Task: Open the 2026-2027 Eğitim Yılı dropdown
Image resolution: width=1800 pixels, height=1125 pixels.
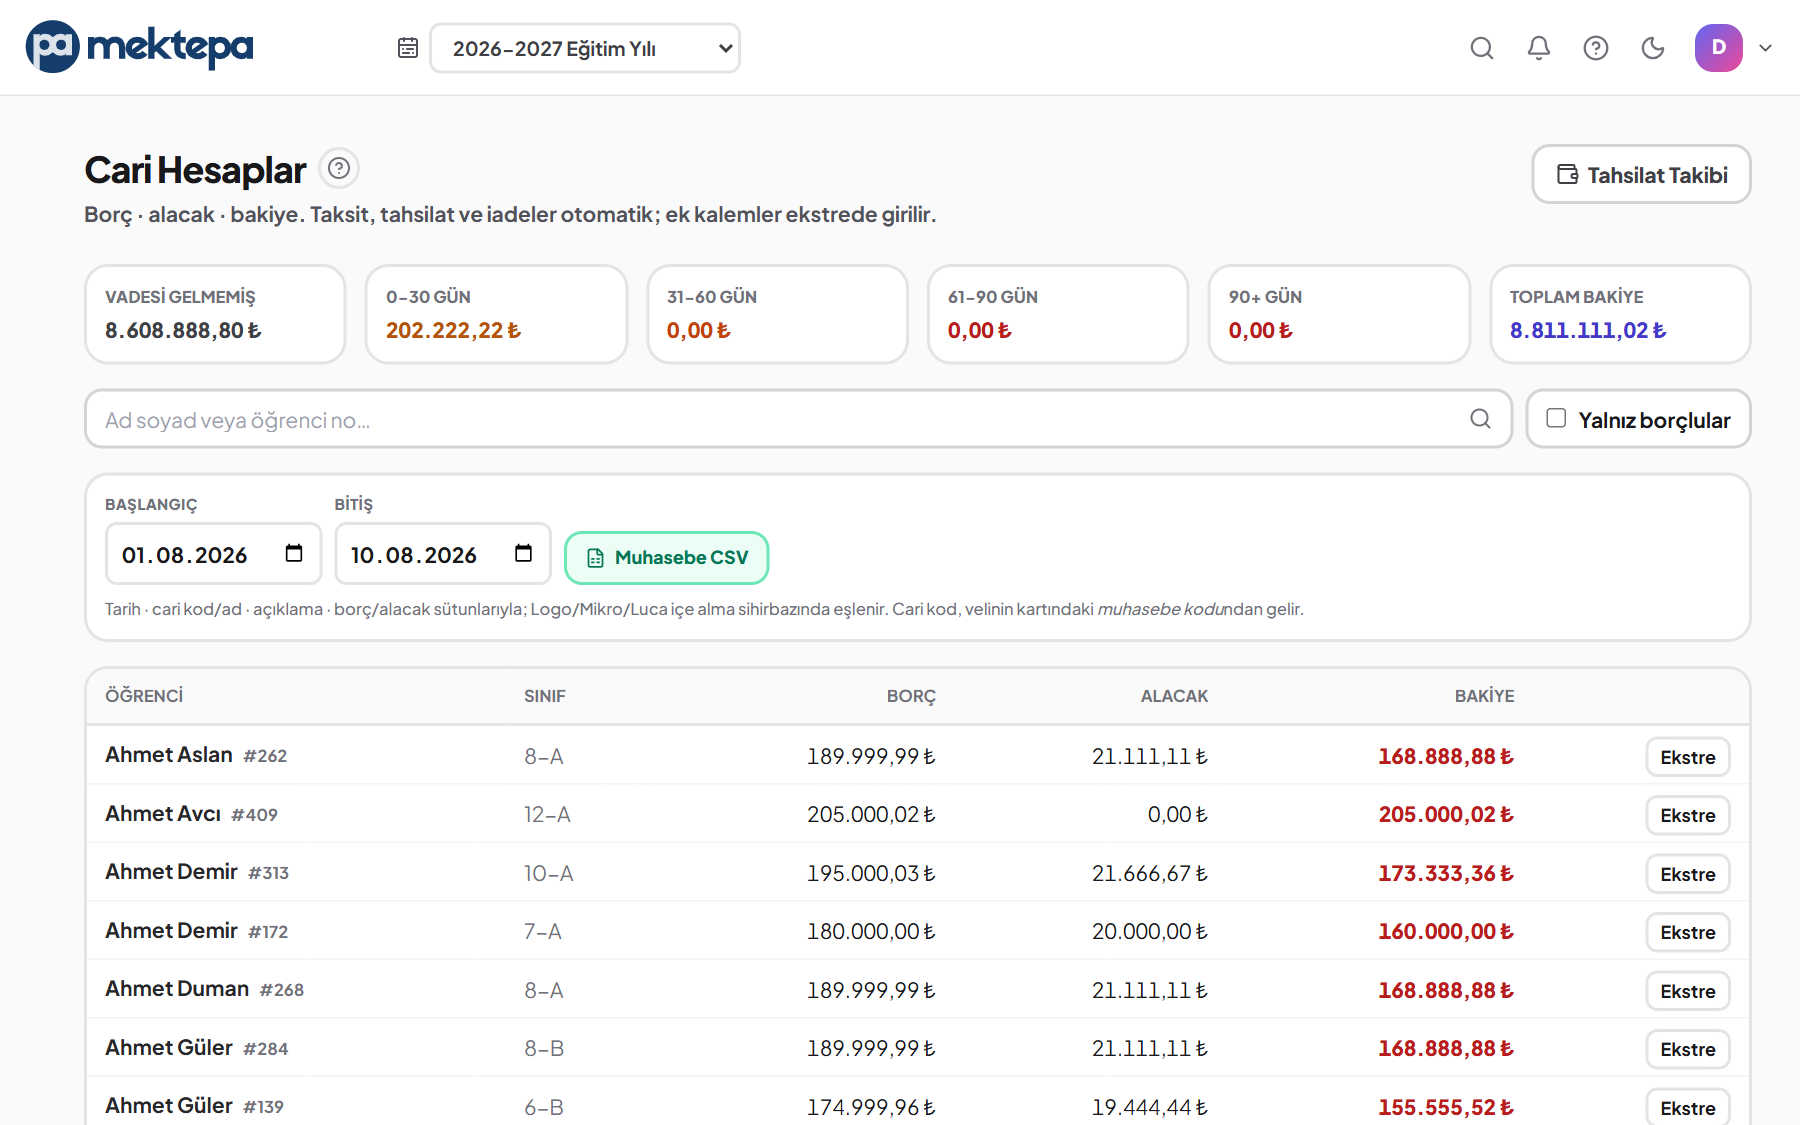Action: coord(585,48)
